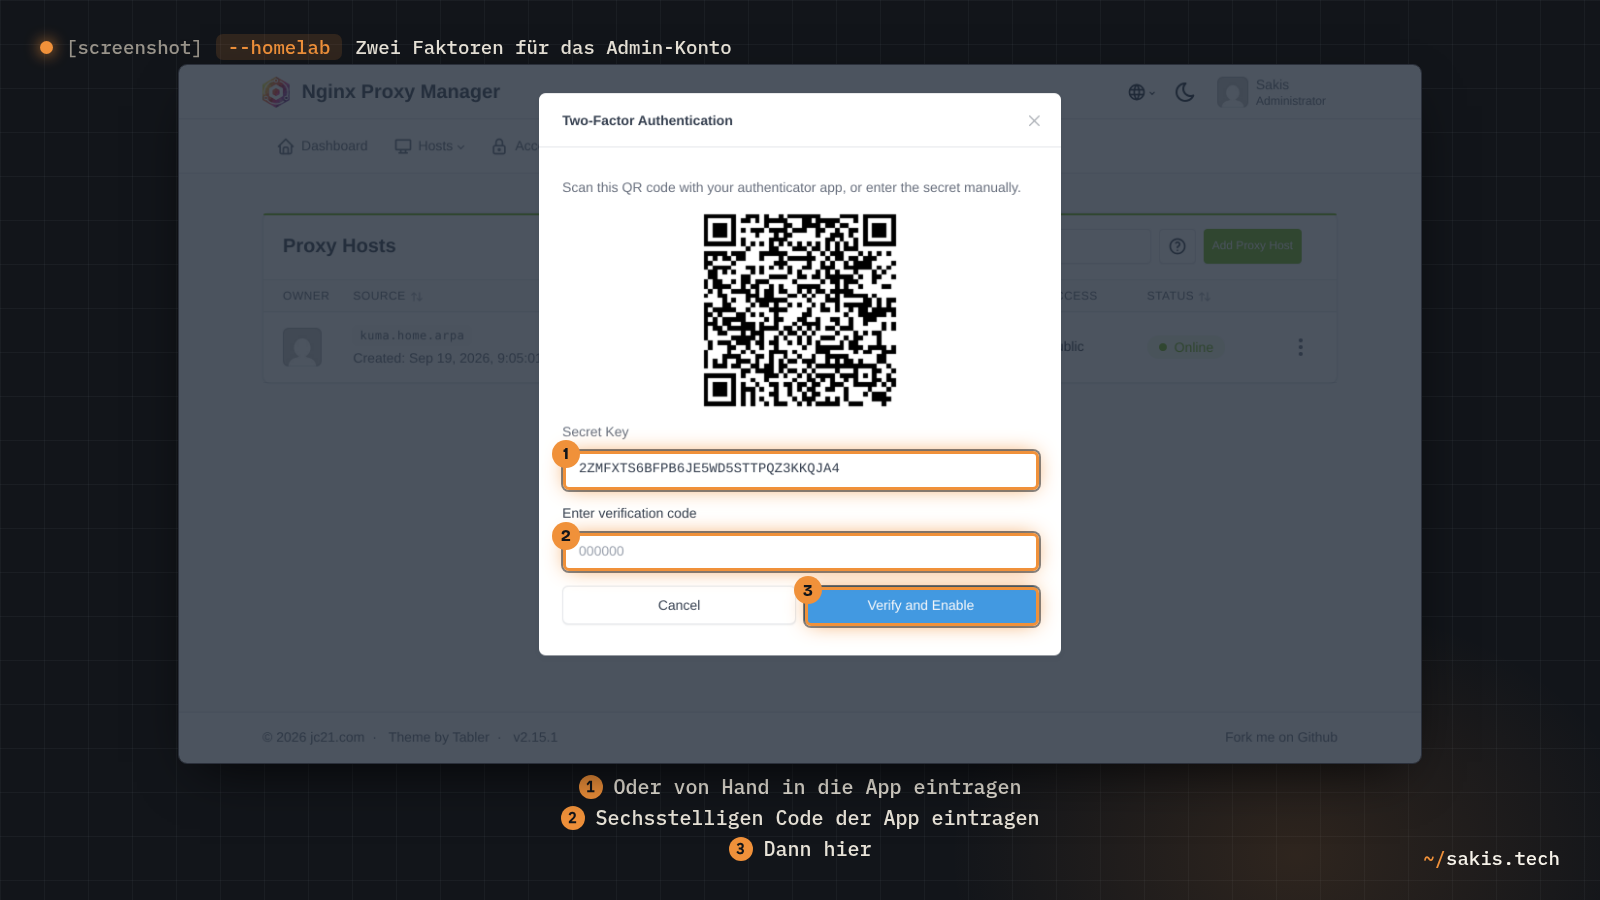Open the Sakis Administrator user menu
Image resolution: width=1600 pixels, height=900 pixels.
pos(1271,92)
